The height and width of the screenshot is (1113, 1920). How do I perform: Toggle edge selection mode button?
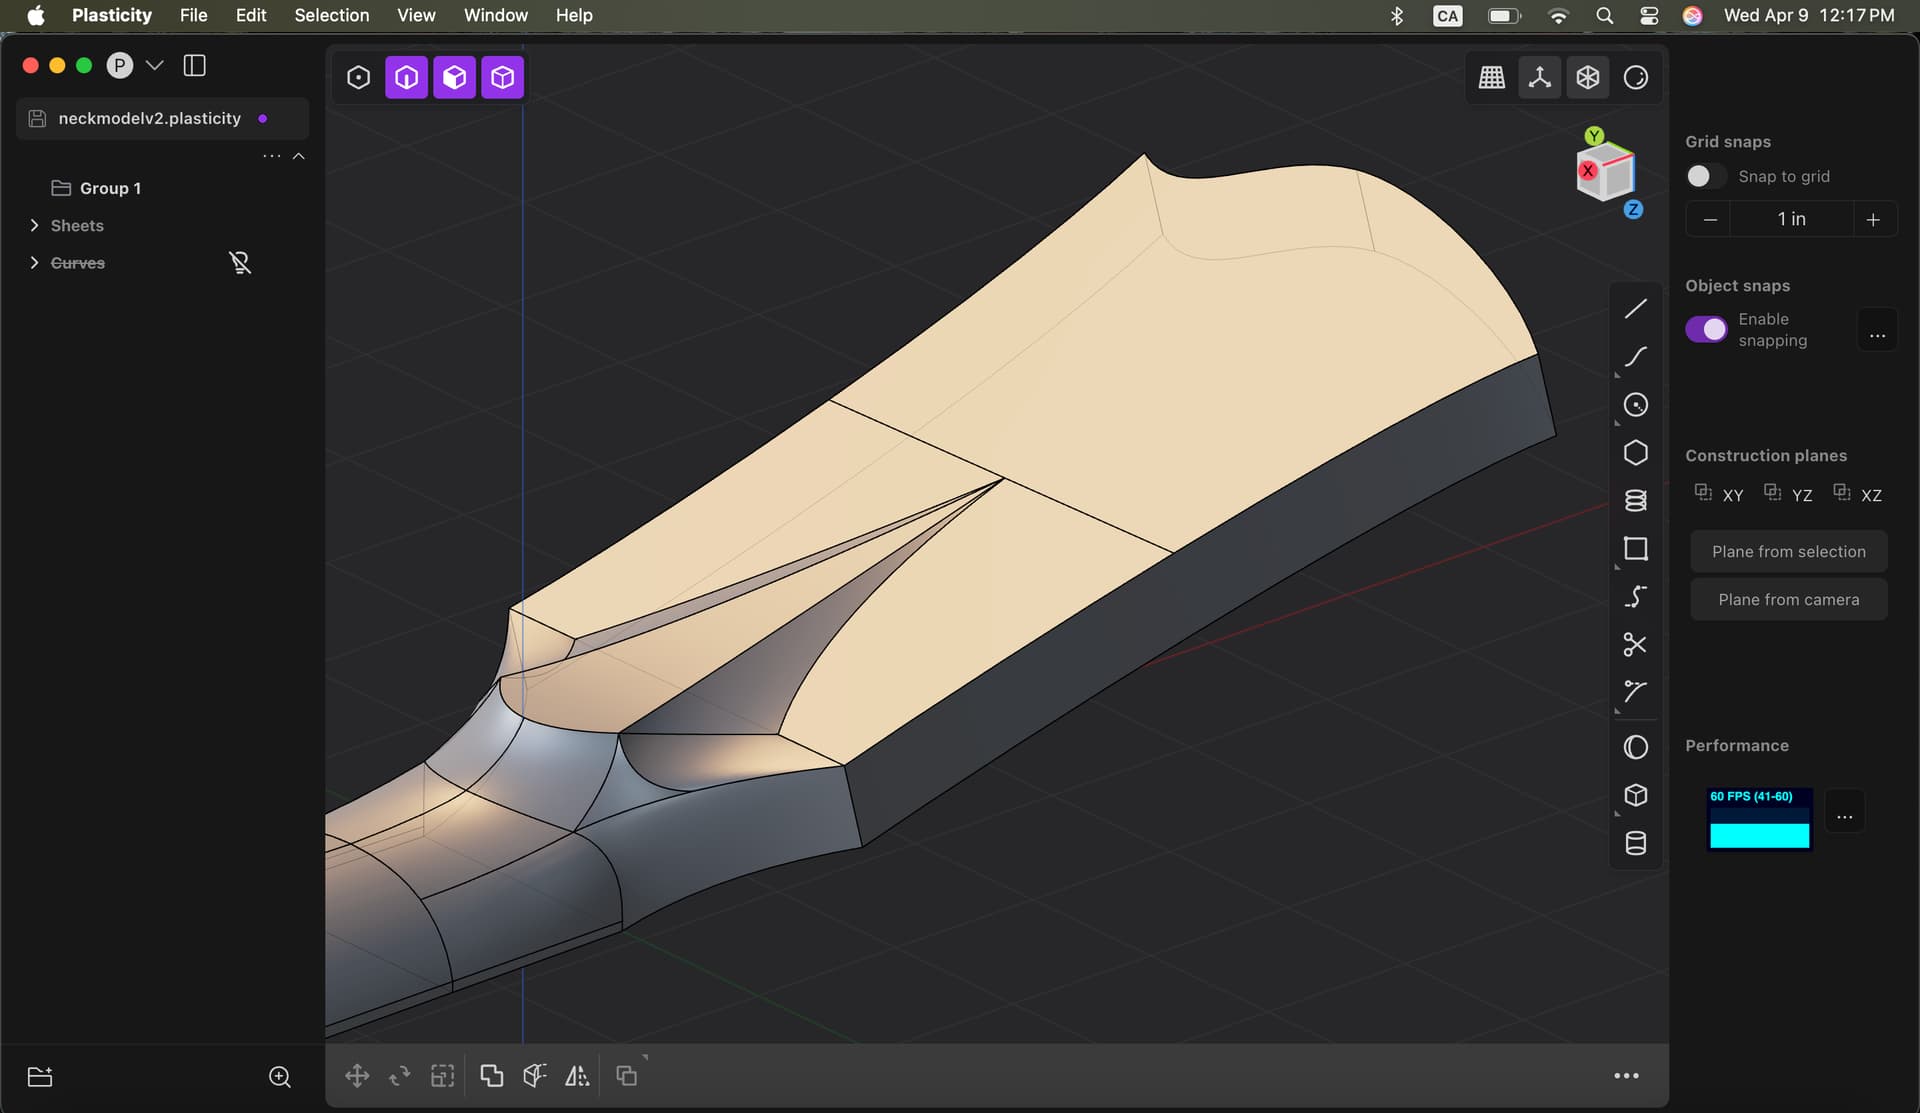point(406,77)
